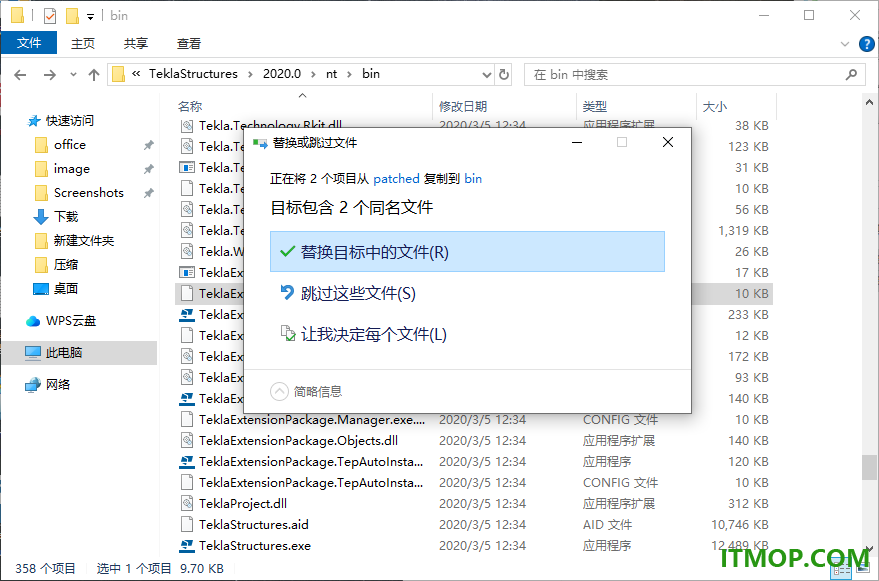Switch to the 查看 ribbon tab
This screenshot has width=879, height=581.
[x=189, y=43]
